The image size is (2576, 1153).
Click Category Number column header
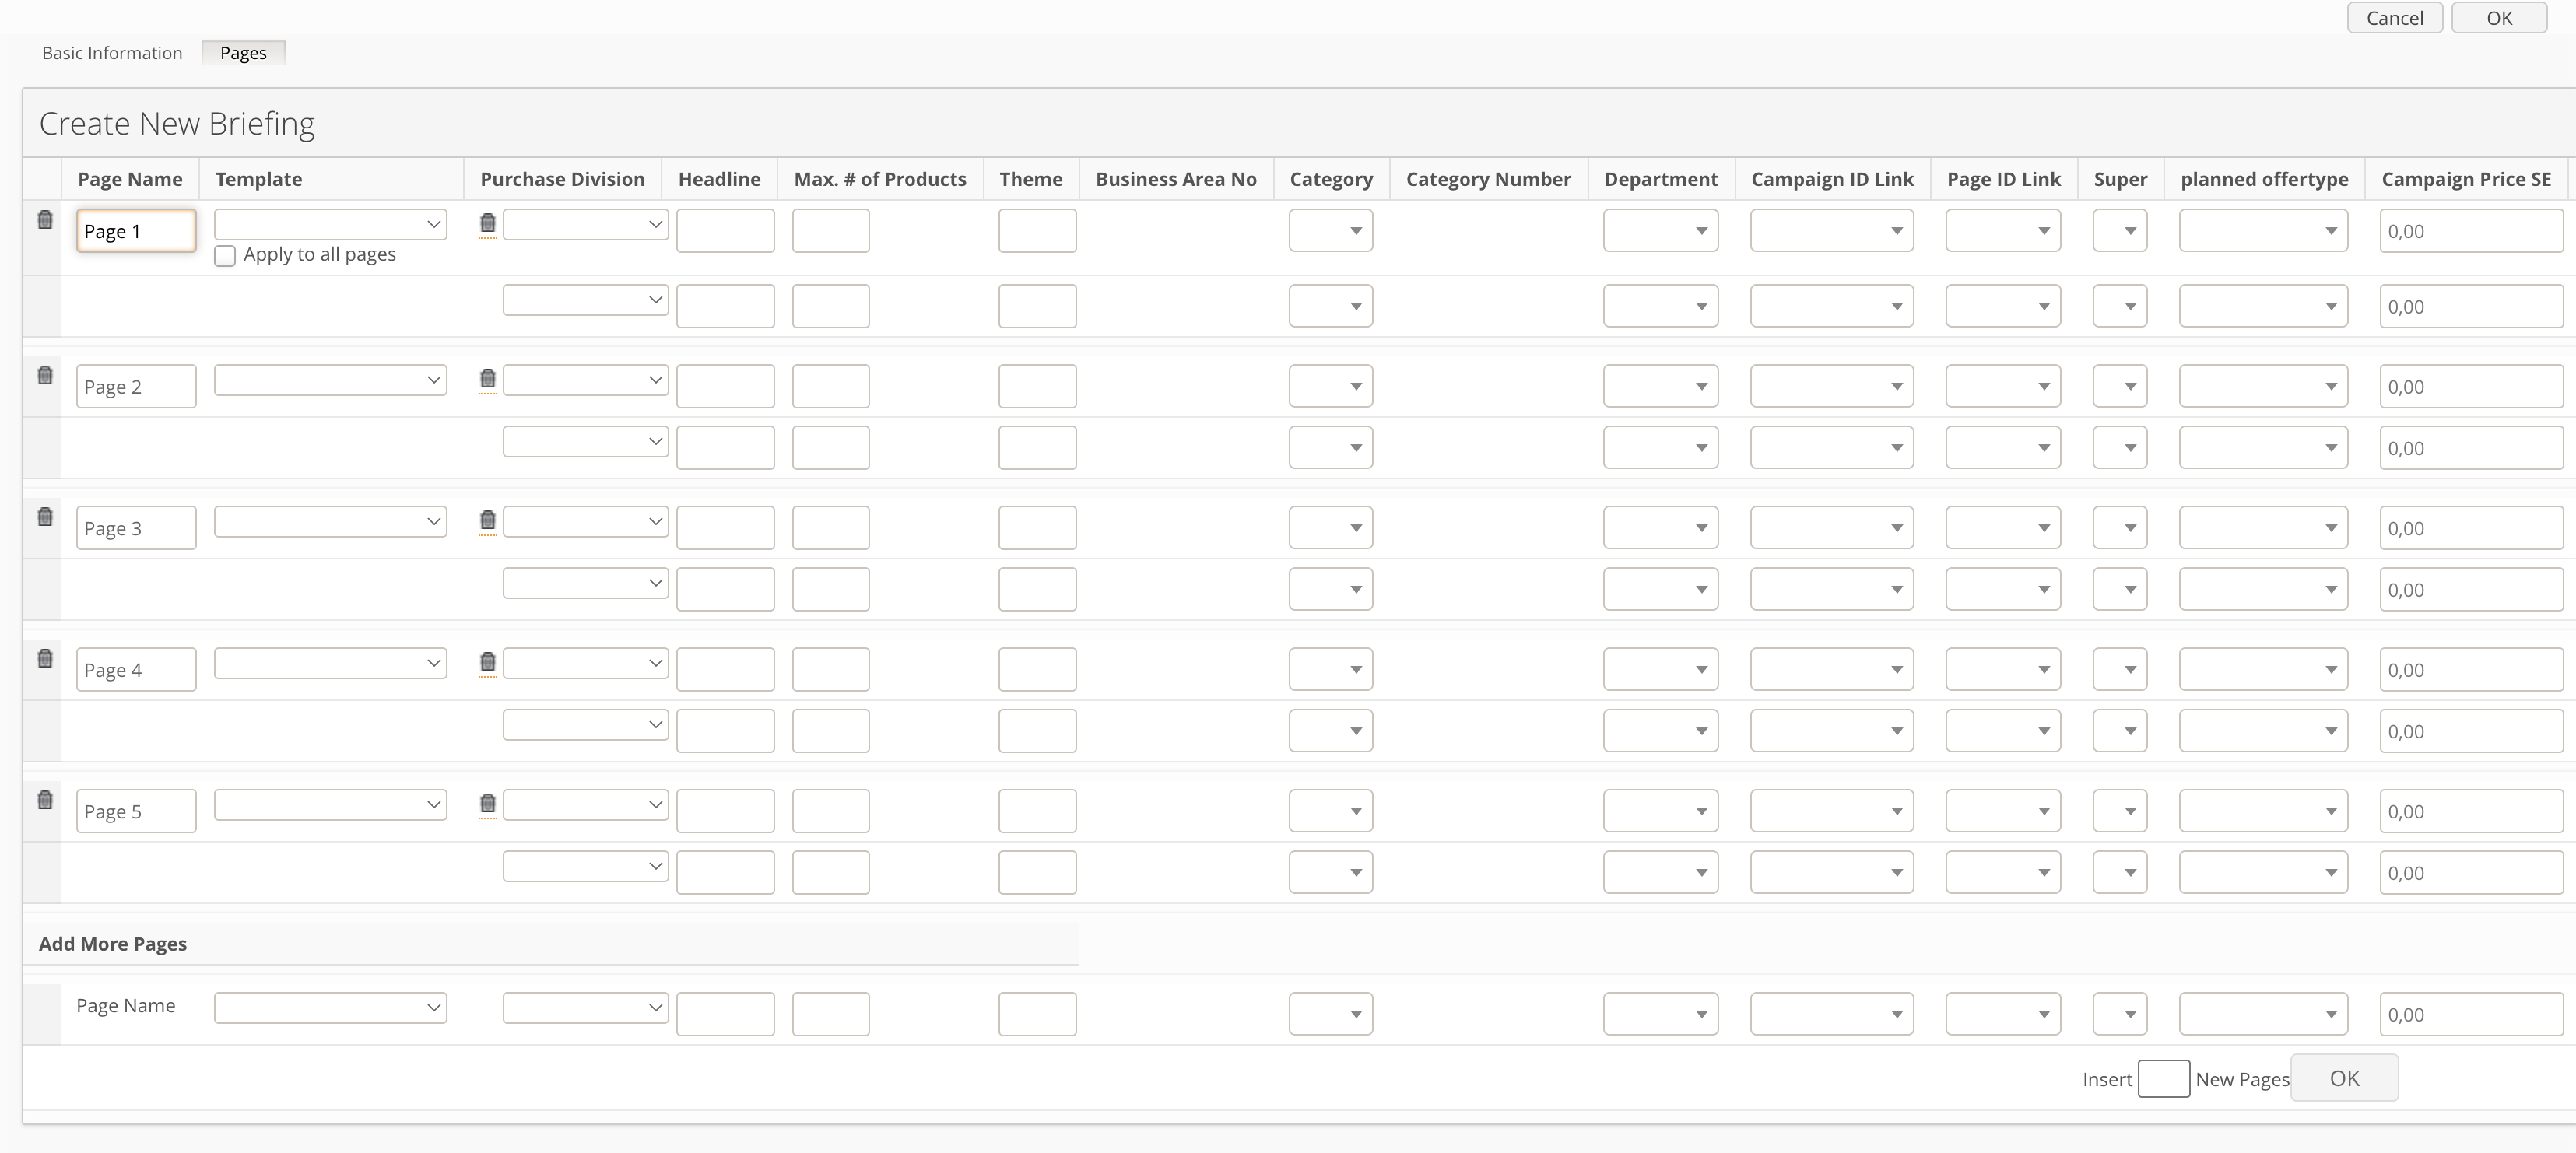pyautogui.click(x=1488, y=179)
